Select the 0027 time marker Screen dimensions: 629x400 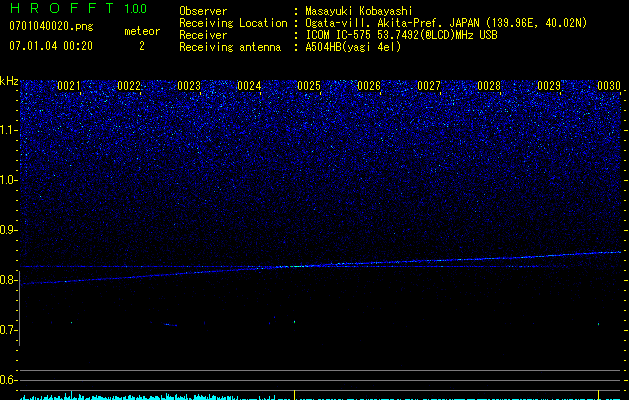pyautogui.click(x=429, y=86)
